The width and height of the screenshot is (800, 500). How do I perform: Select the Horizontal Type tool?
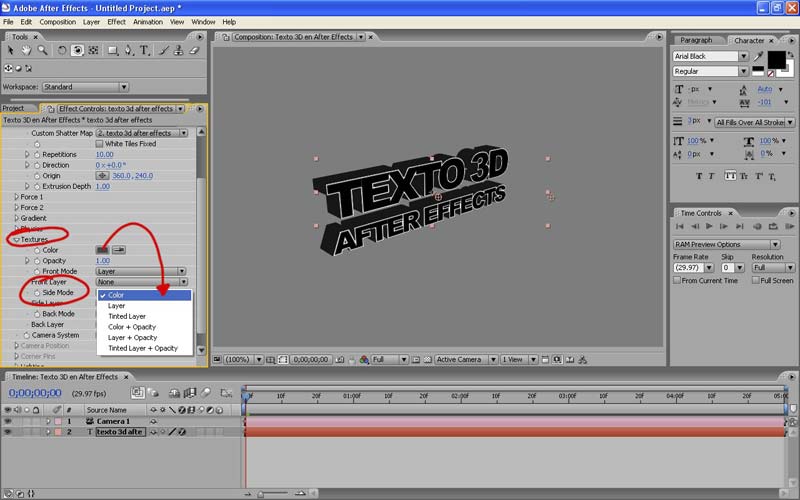pyautogui.click(x=145, y=50)
